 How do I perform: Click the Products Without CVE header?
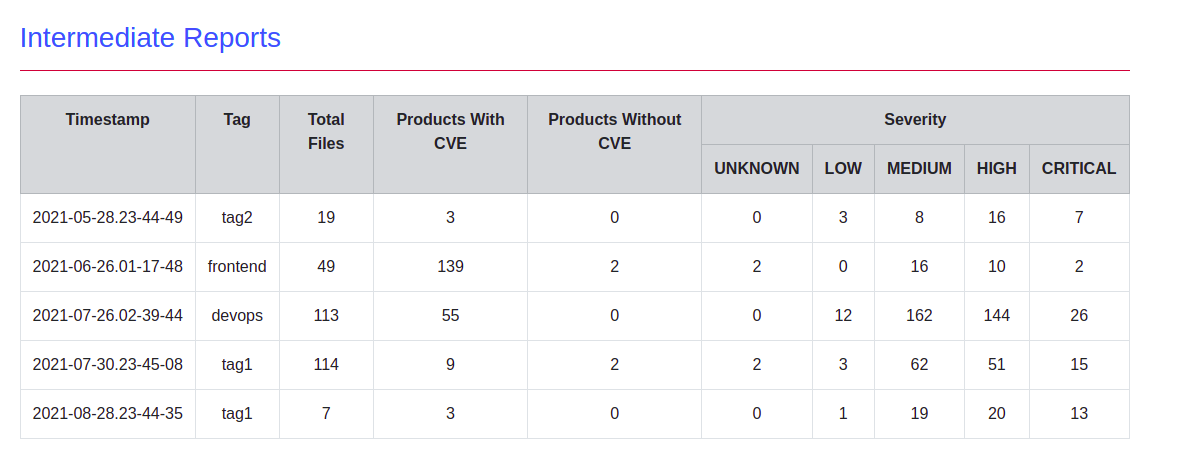click(x=614, y=144)
